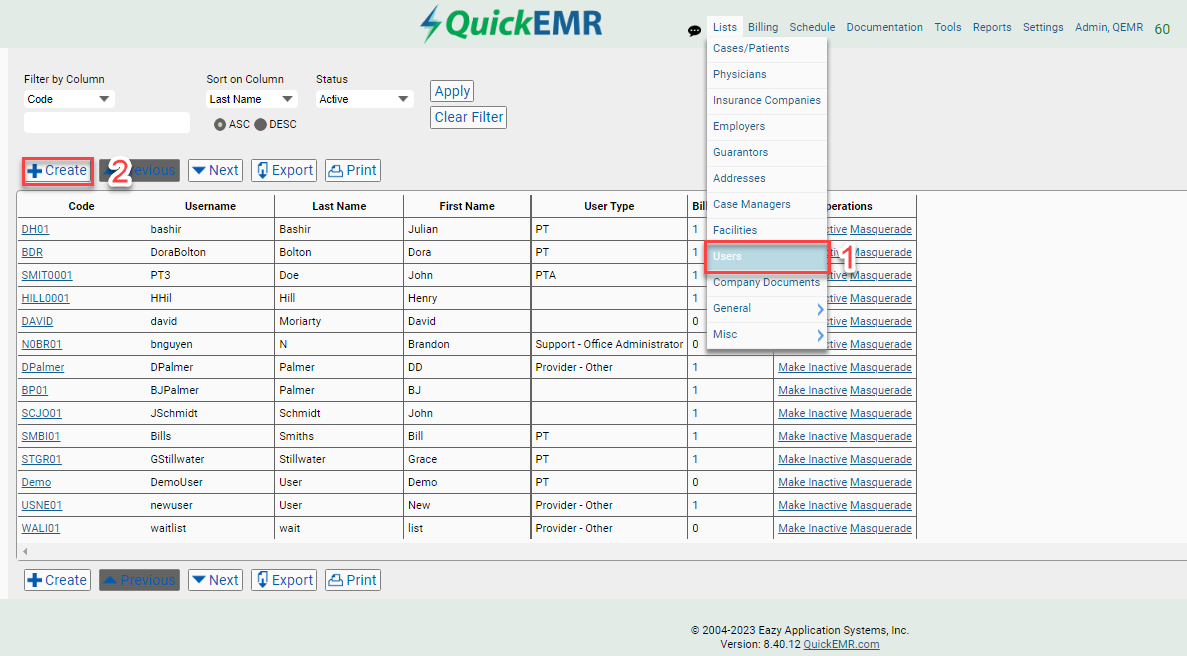This screenshot has height=656, width=1187.
Task: Open the Admin, QEMR user menu
Action: (x=1109, y=27)
